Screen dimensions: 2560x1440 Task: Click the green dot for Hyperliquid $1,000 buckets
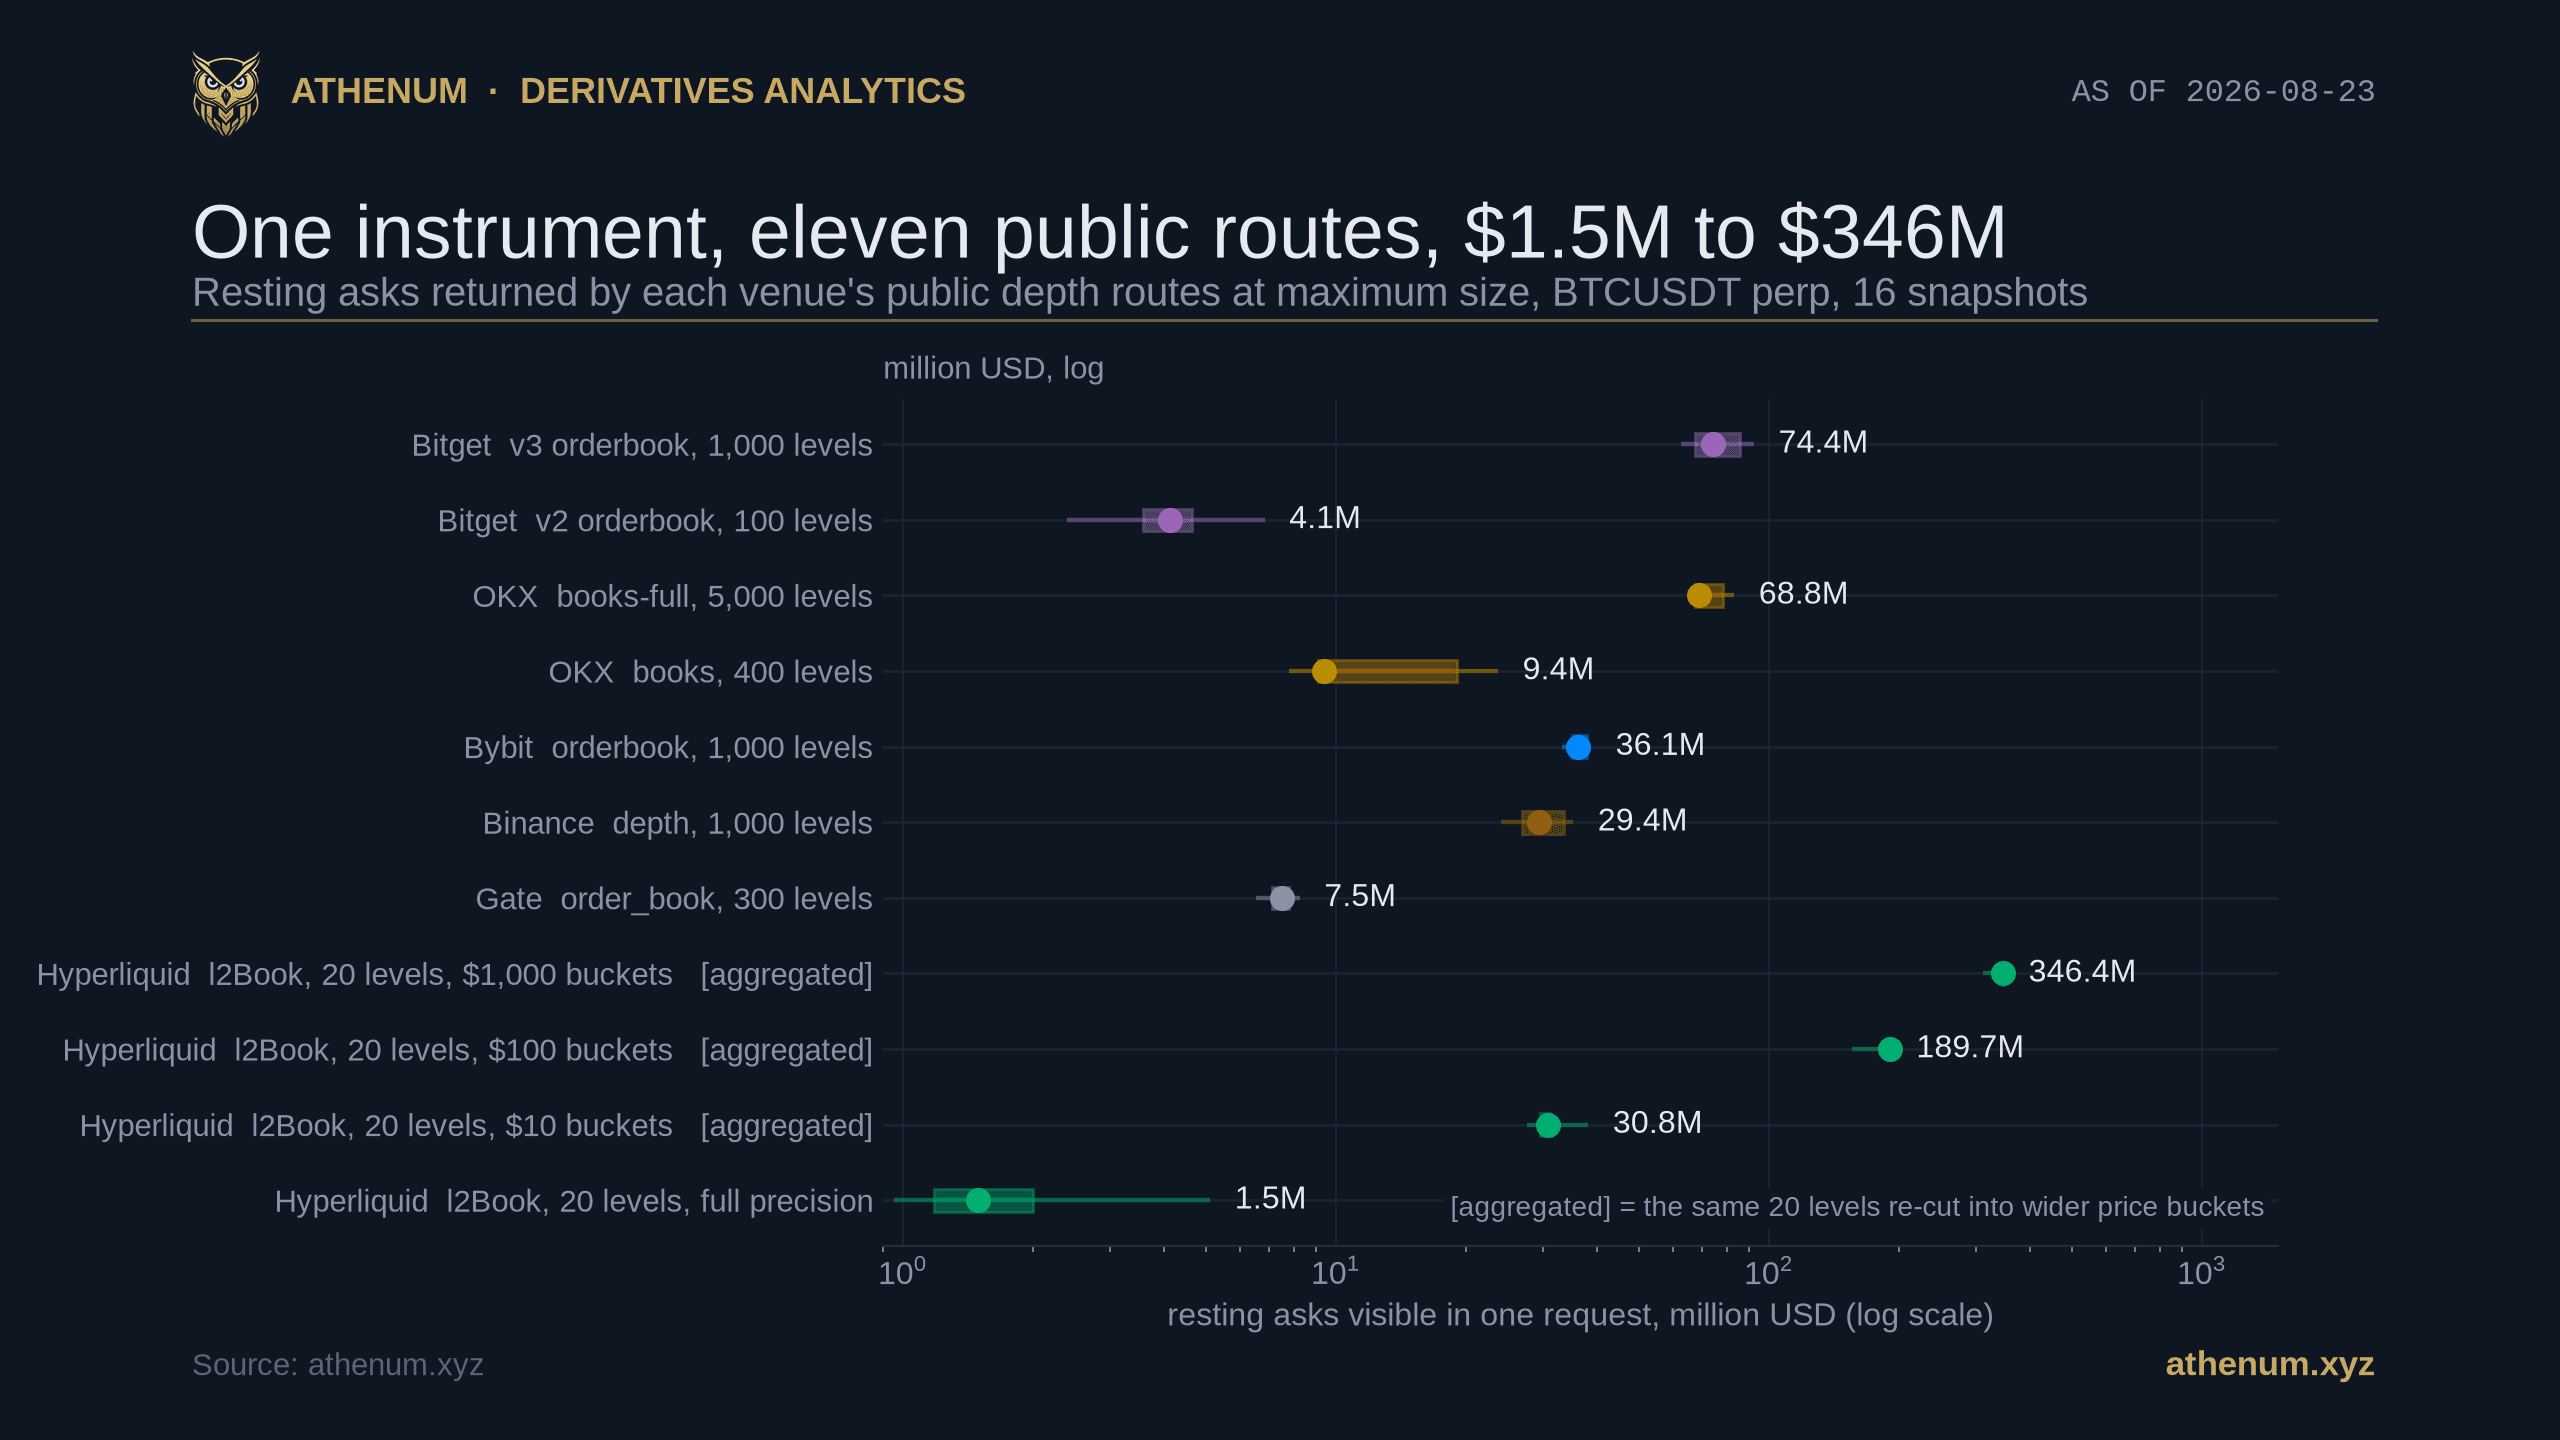coord(2003,973)
